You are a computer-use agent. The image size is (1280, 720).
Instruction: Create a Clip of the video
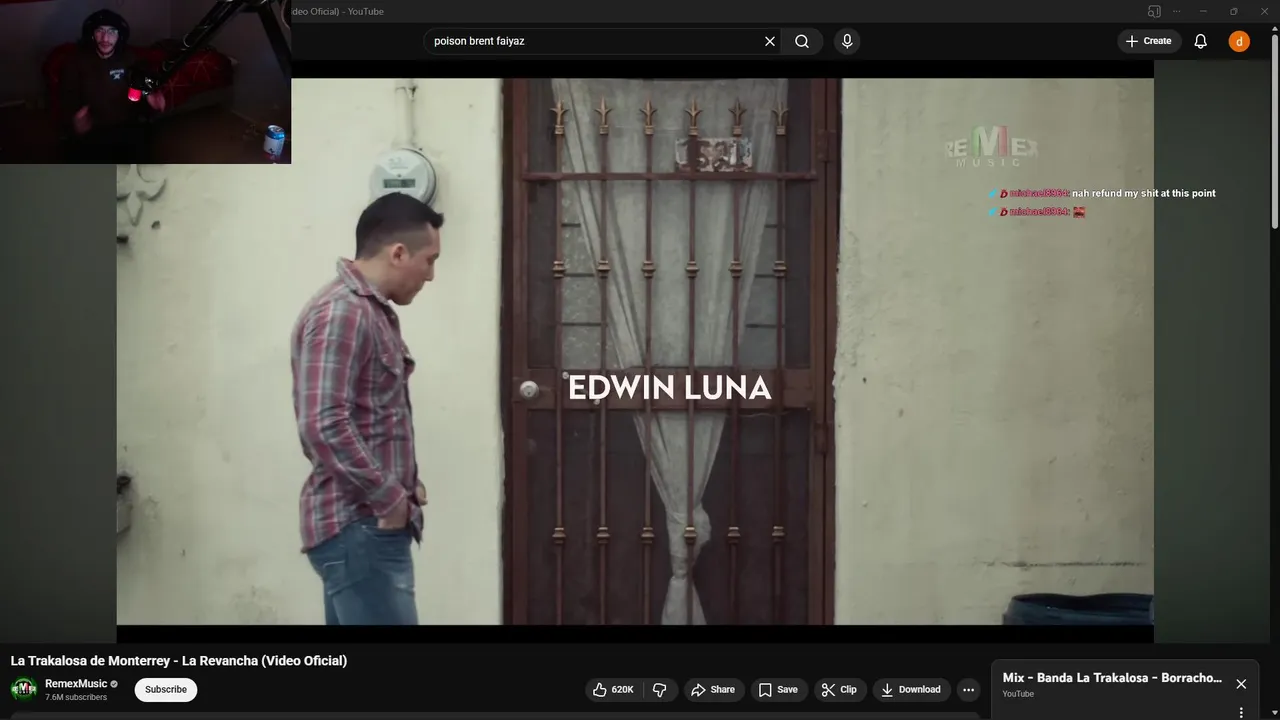tap(839, 690)
